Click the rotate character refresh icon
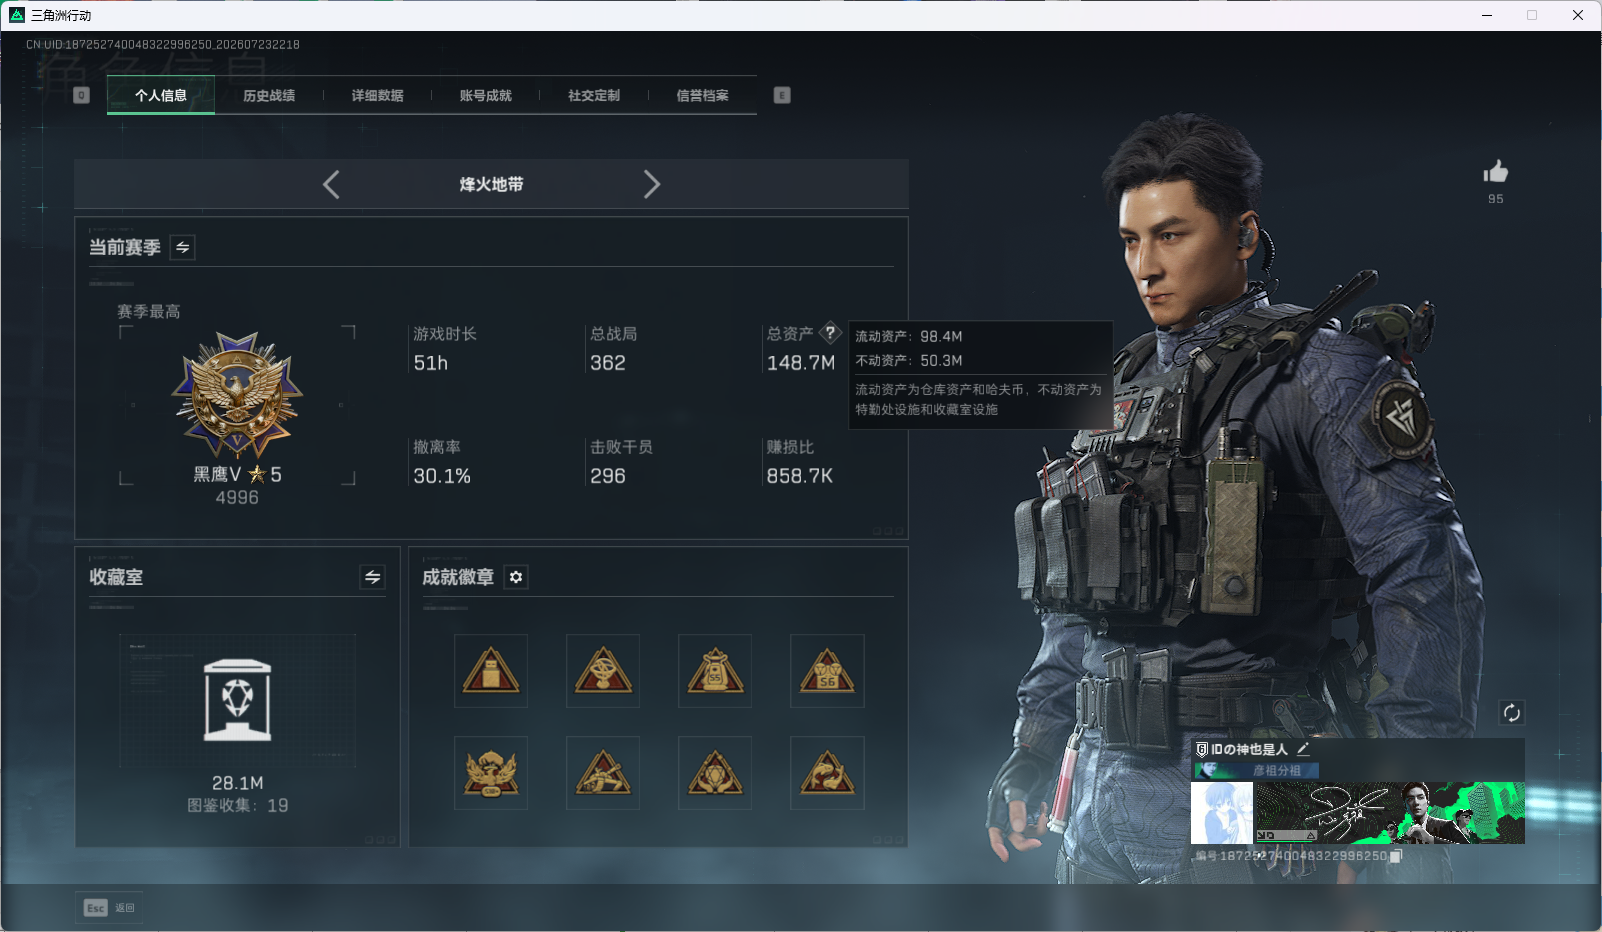The image size is (1602, 932). pyautogui.click(x=1512, y=713)
